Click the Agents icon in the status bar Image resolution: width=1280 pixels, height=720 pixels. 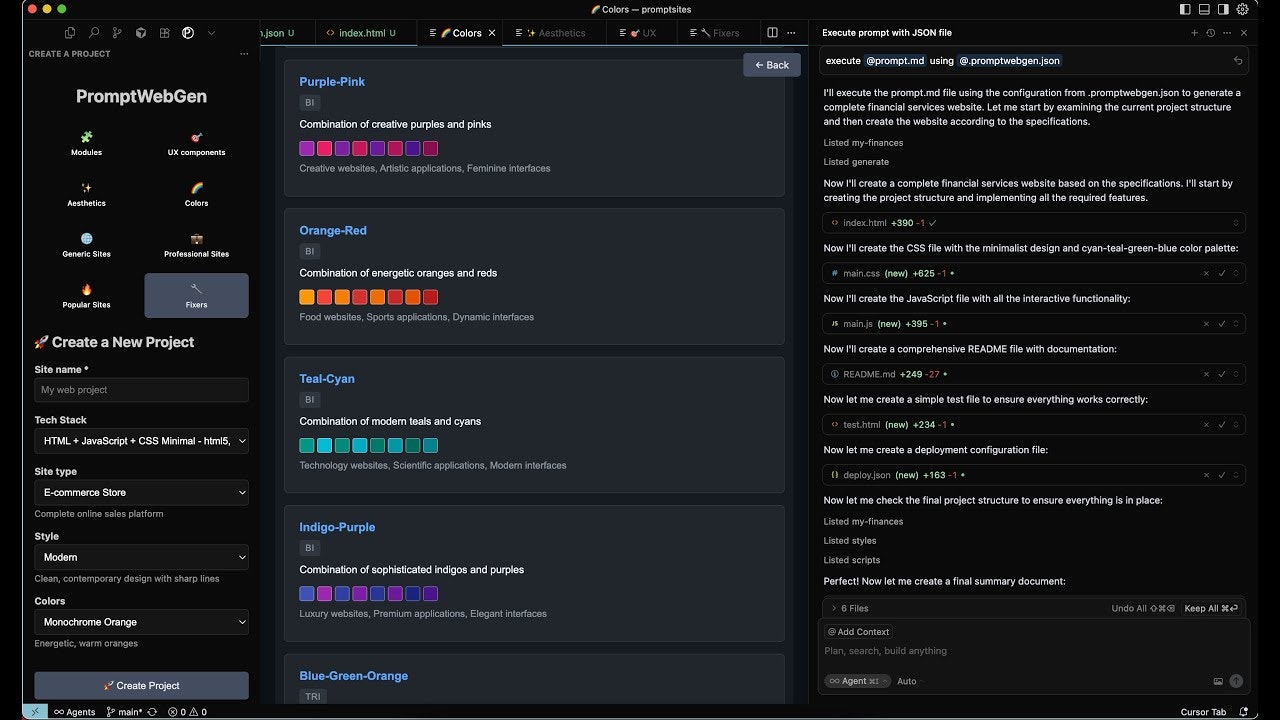73,711
